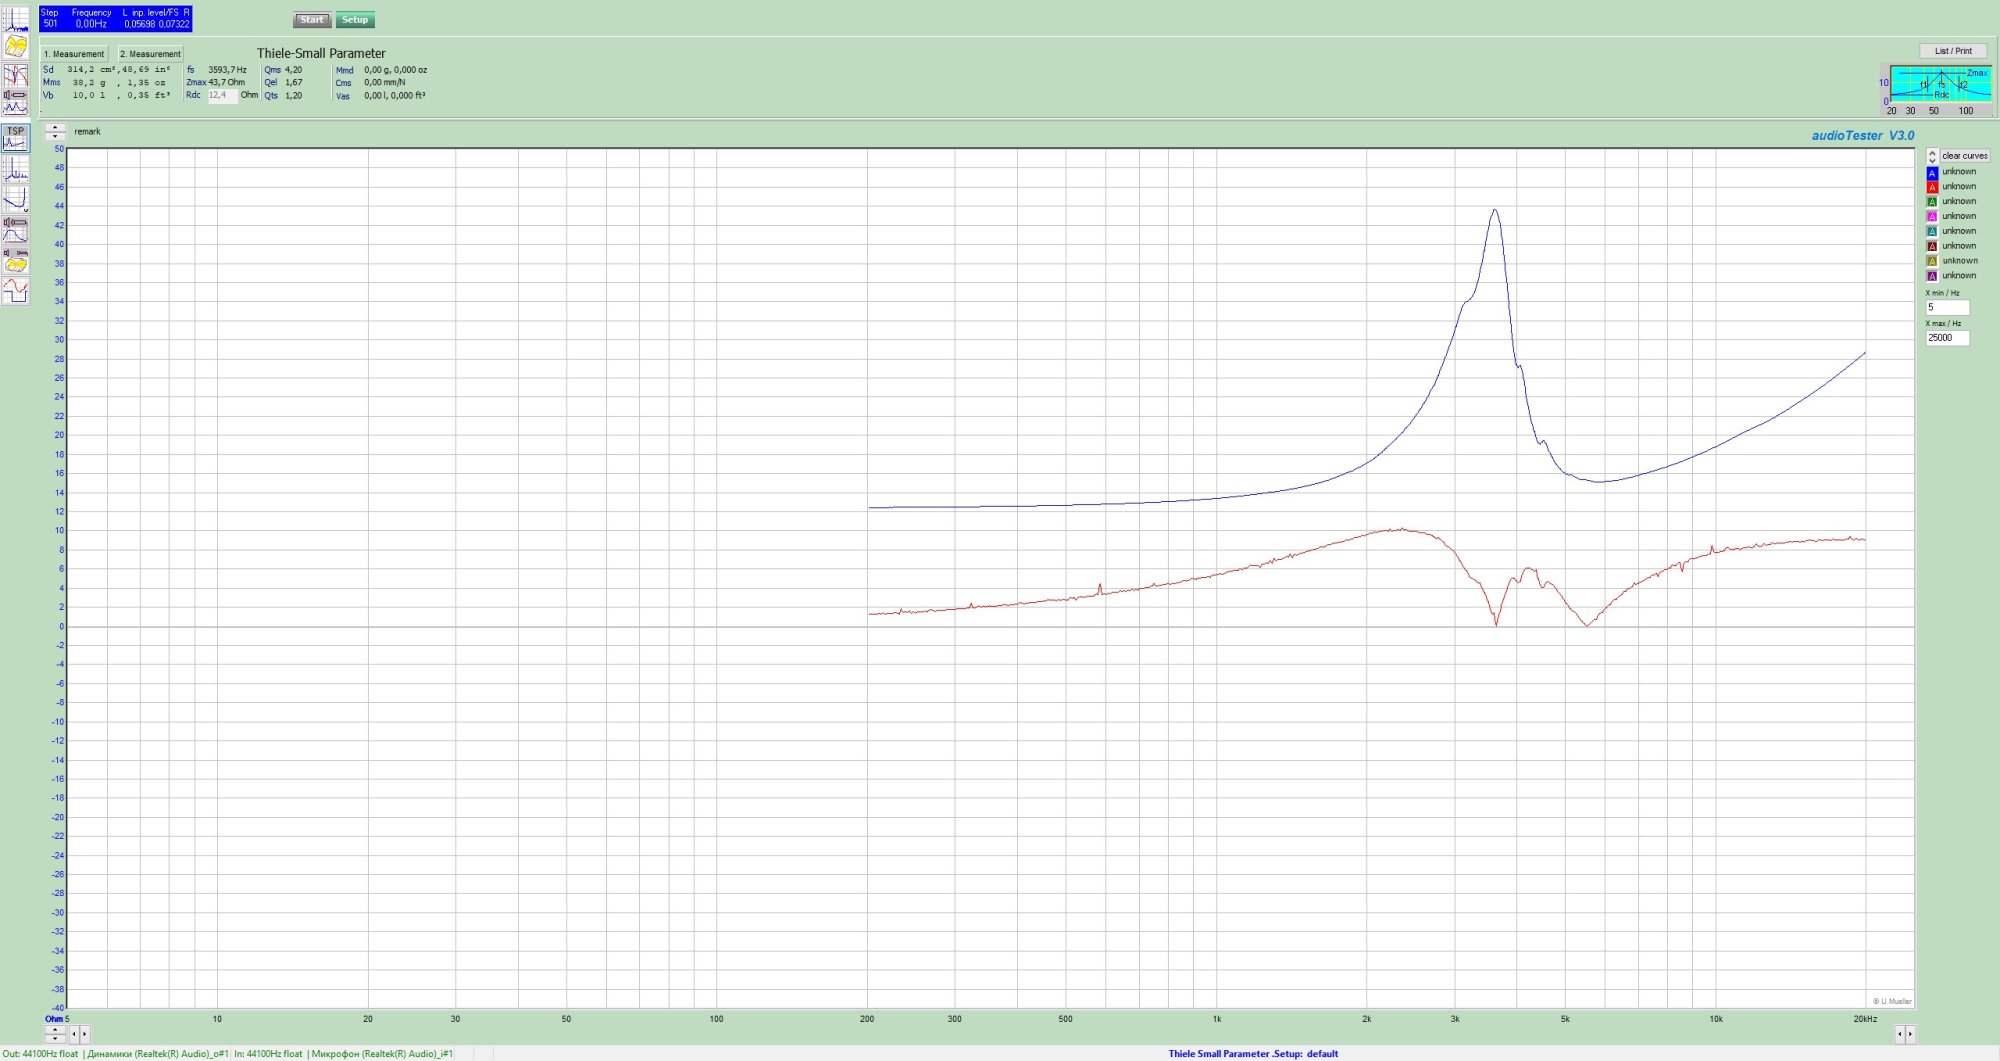Open the spectrum analyzer tool at top of sidebar

[15, 19]
